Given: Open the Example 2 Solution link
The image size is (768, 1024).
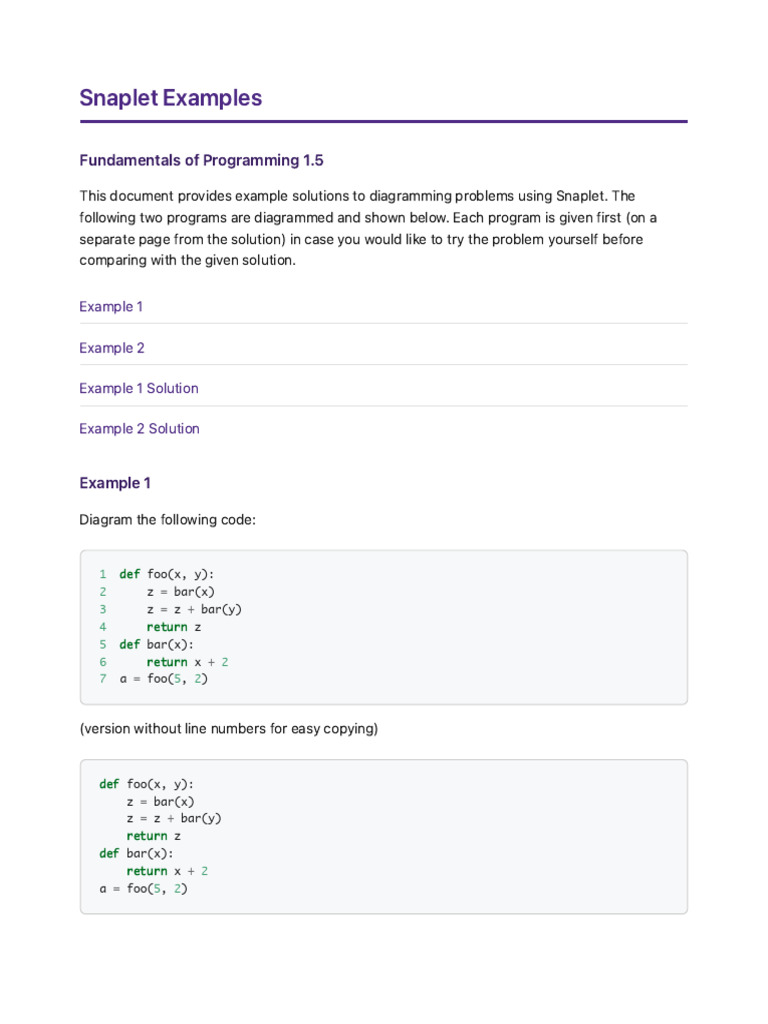Looking at the screenshot, I should [x=139, y=429].
